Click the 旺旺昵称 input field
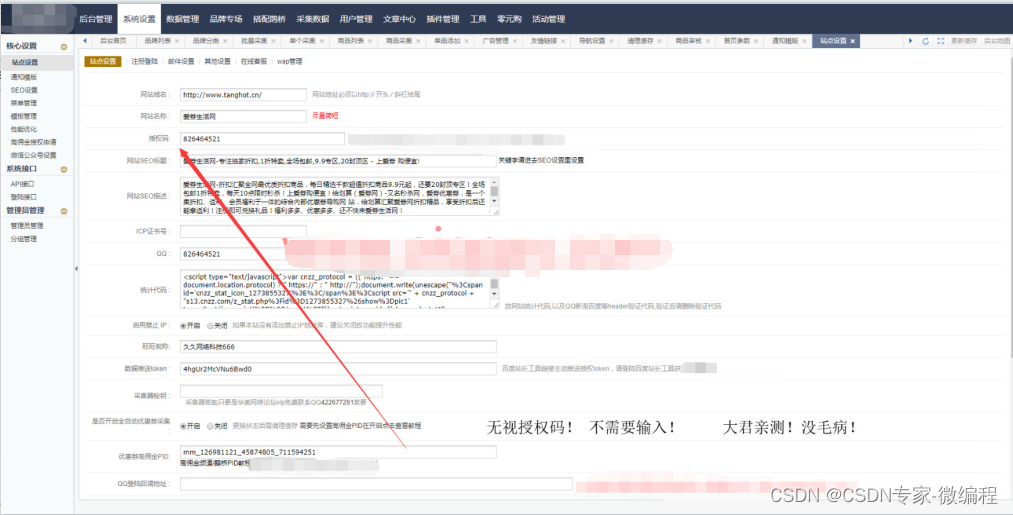This screenshot has width=1013, height=515. pos(338,346)
